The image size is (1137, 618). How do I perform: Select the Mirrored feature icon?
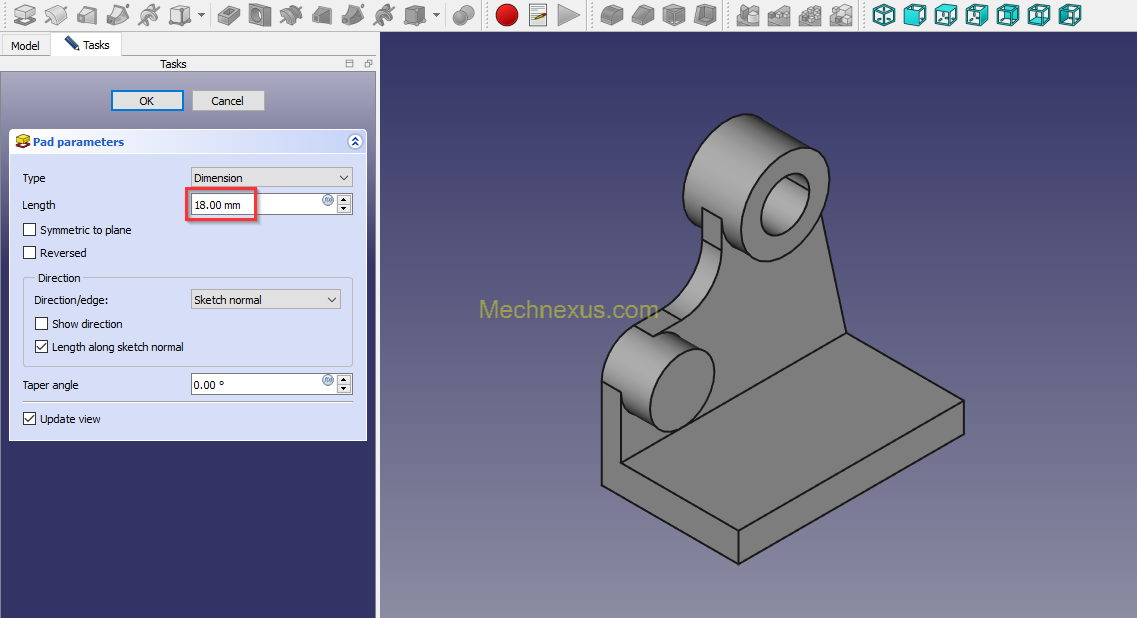(748, 15)
